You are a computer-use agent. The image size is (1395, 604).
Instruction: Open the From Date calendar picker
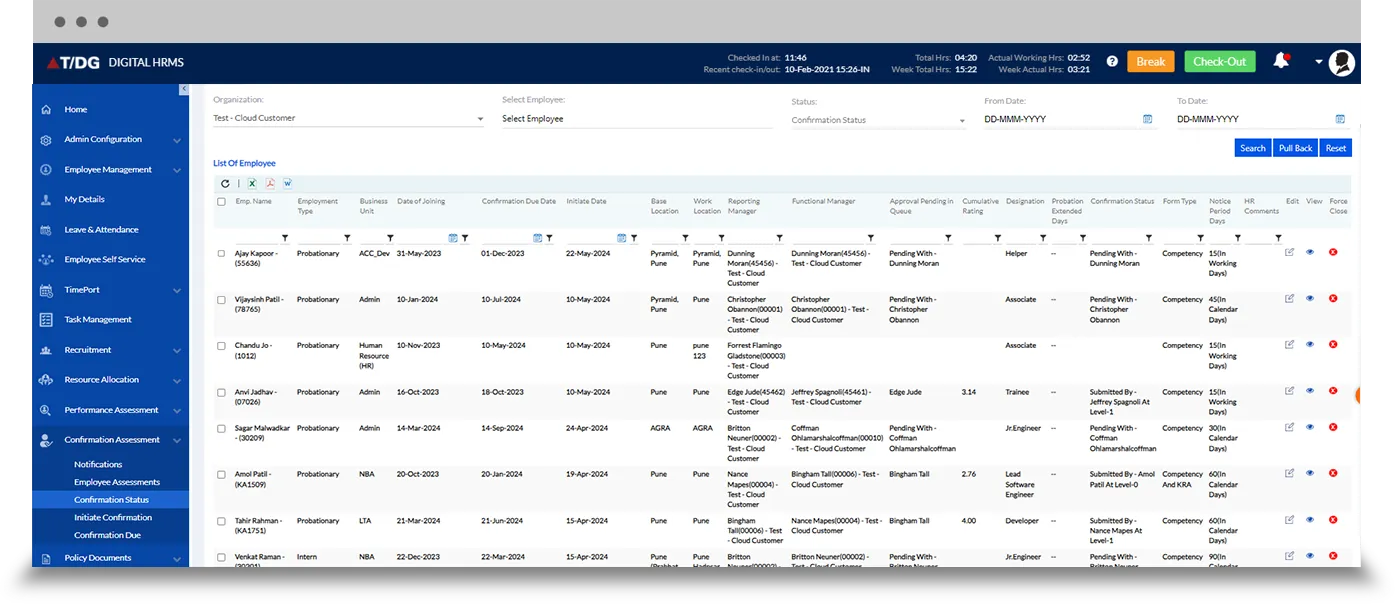click(x=1147, y=119)
